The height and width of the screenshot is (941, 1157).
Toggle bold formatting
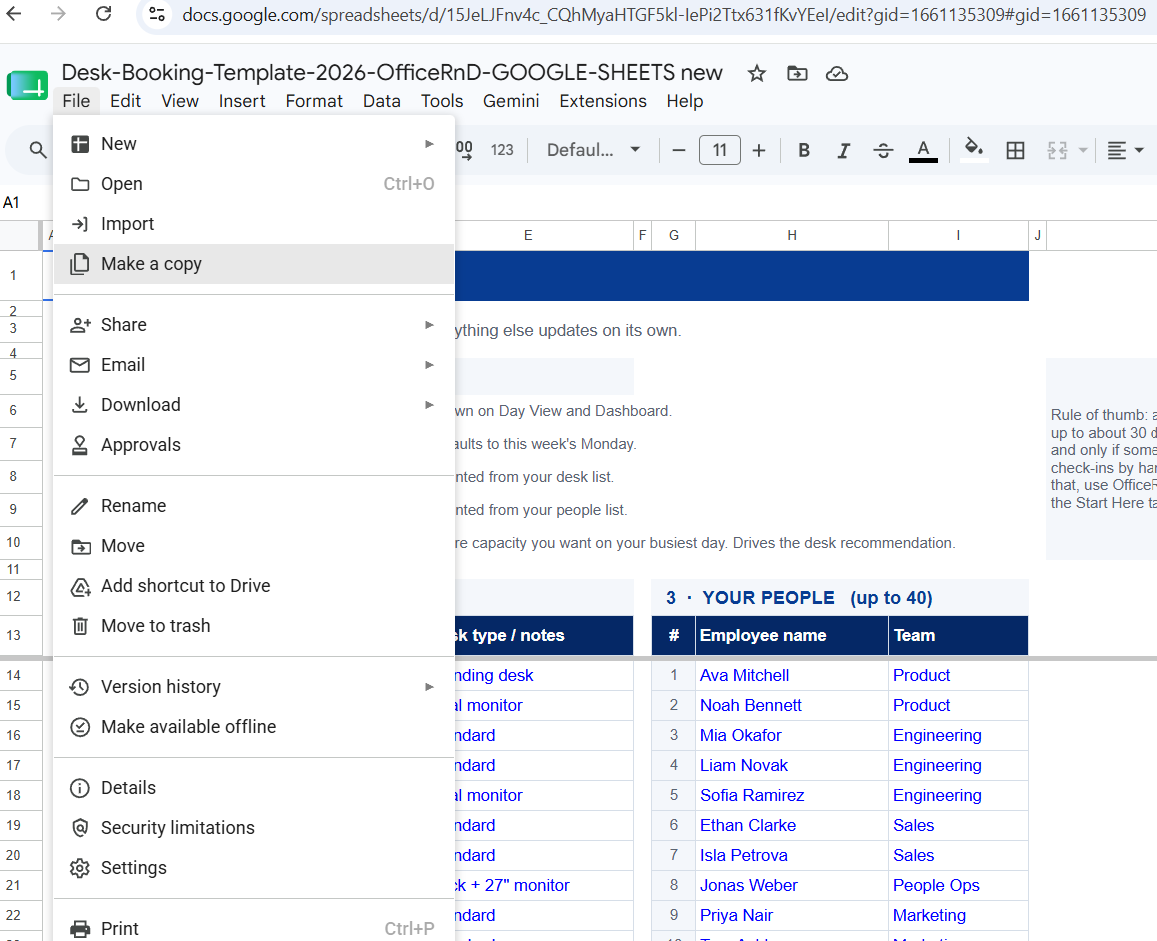[804, 150]
